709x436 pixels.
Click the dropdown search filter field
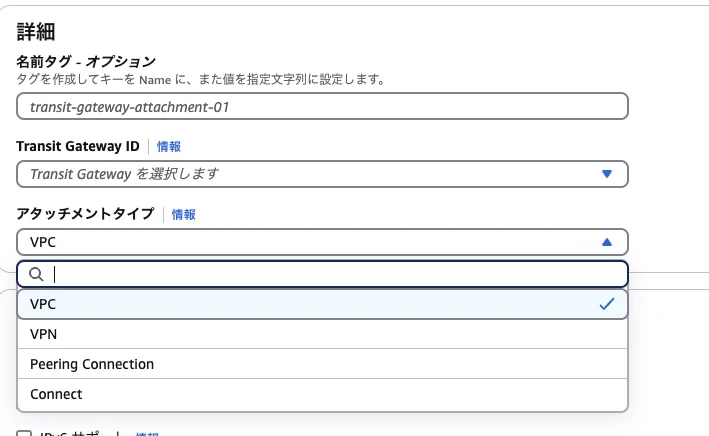(x=322, y=274)
